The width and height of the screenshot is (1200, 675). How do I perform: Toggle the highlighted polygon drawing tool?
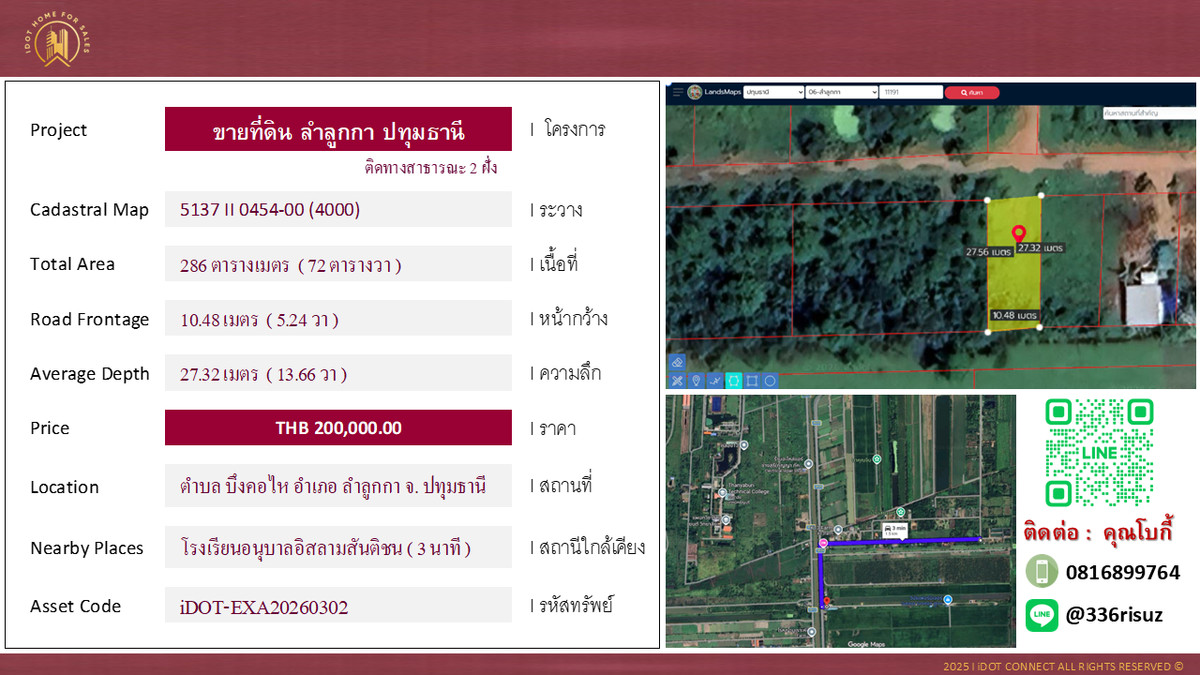click(x=733, y=380)
